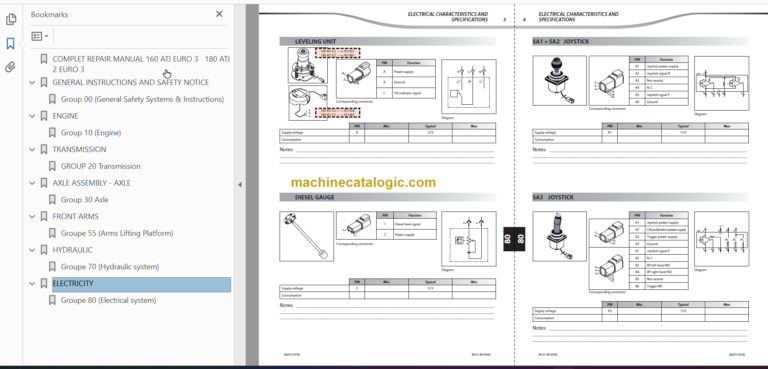
Task: Click bookmark icon beside GENERAL INSTRUCTIONS
Action: point(44,83)
